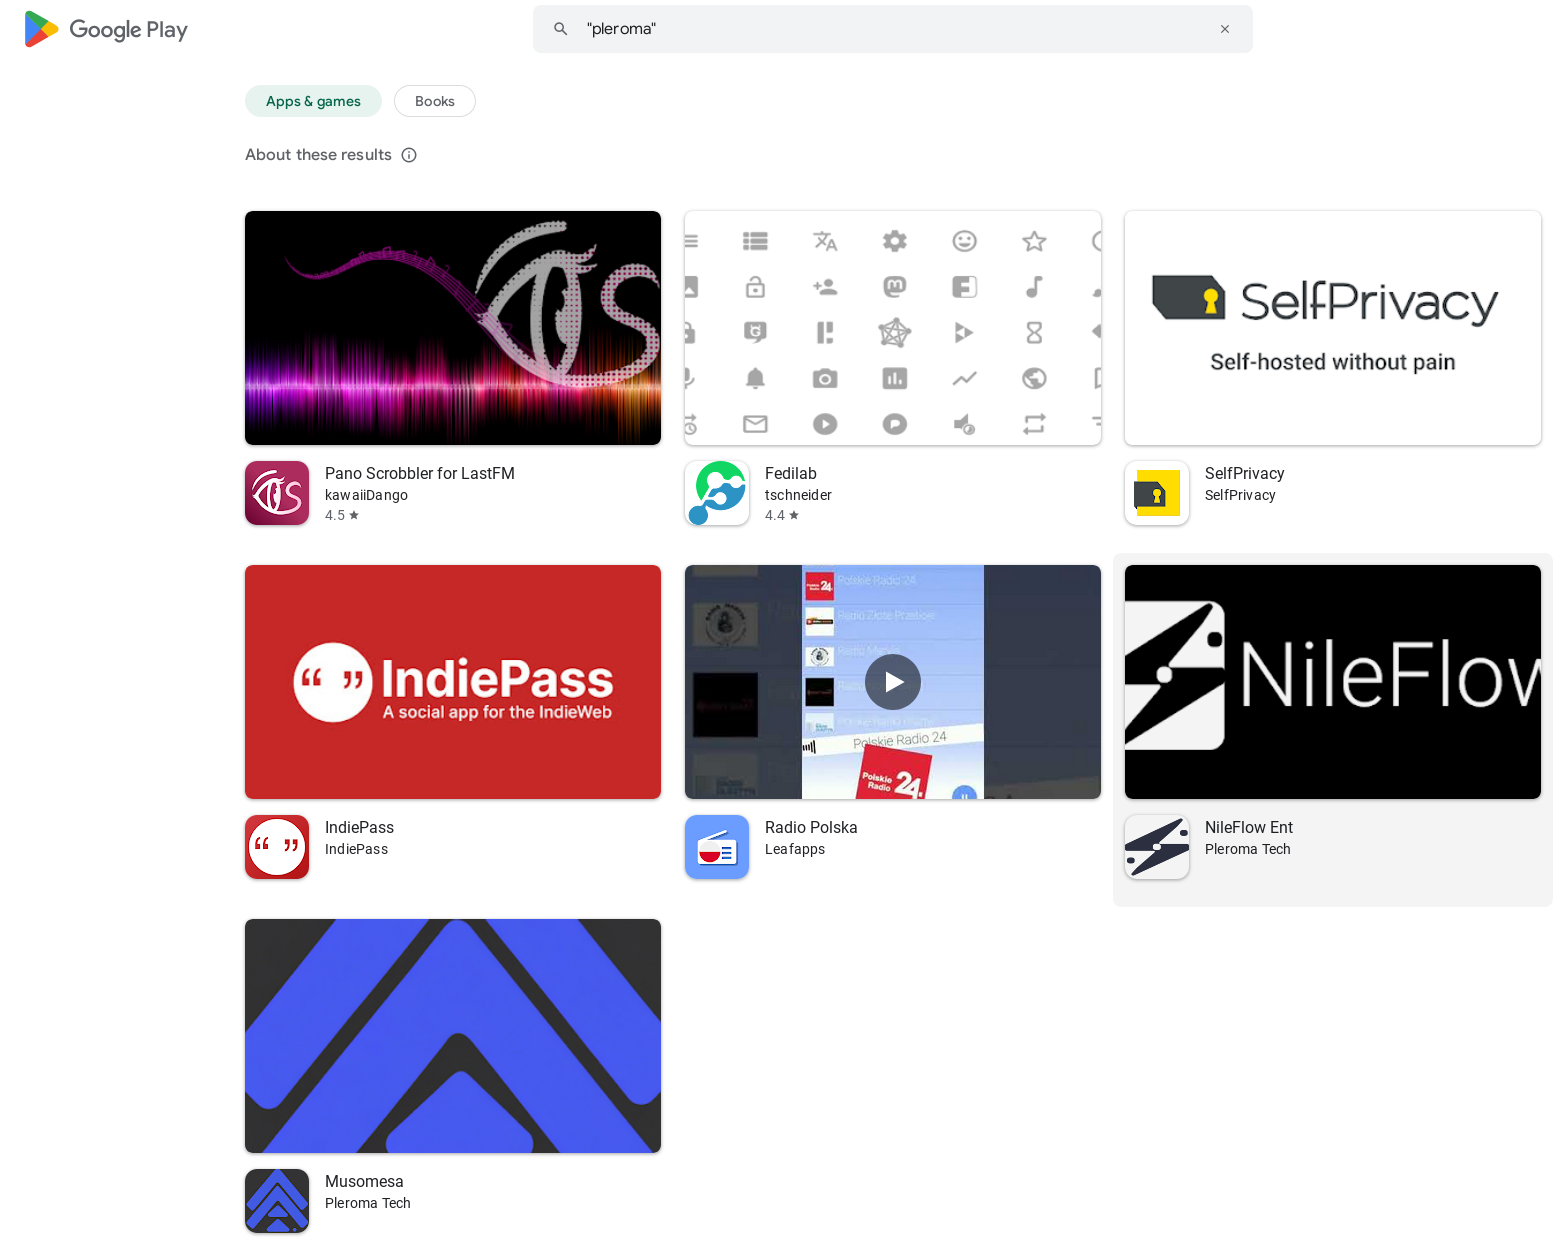Click the fediverse pentagram icon in Fedilab banner
The image size is (1564, 1251).
pos(895,332)
